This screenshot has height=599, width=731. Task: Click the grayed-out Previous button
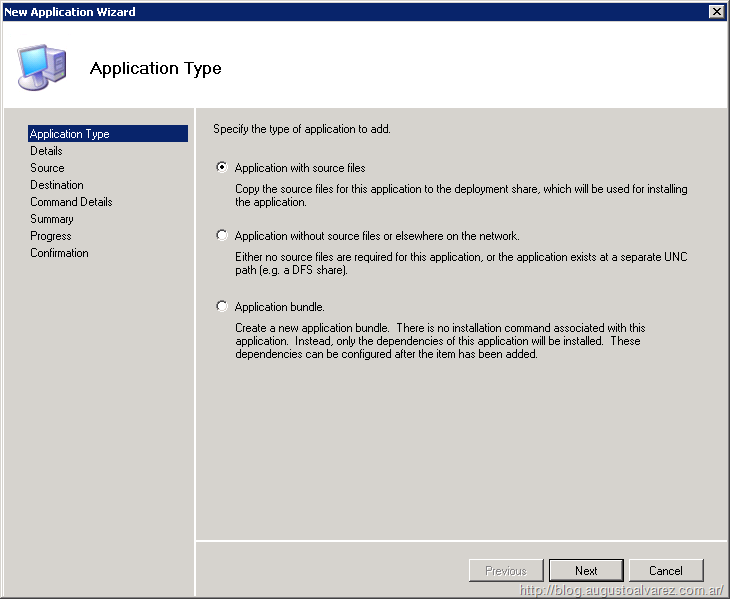(506, 571)
